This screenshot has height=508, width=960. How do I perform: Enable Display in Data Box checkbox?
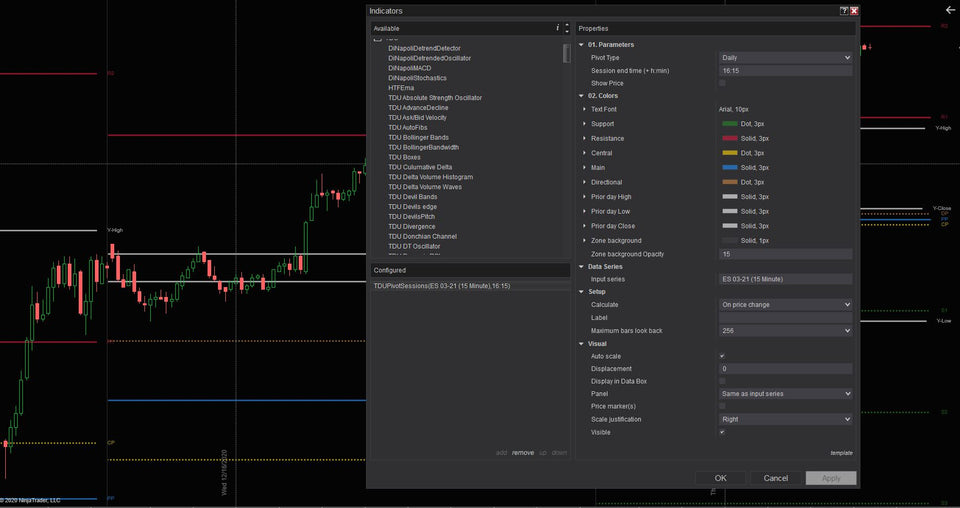[x=722, y=381]
